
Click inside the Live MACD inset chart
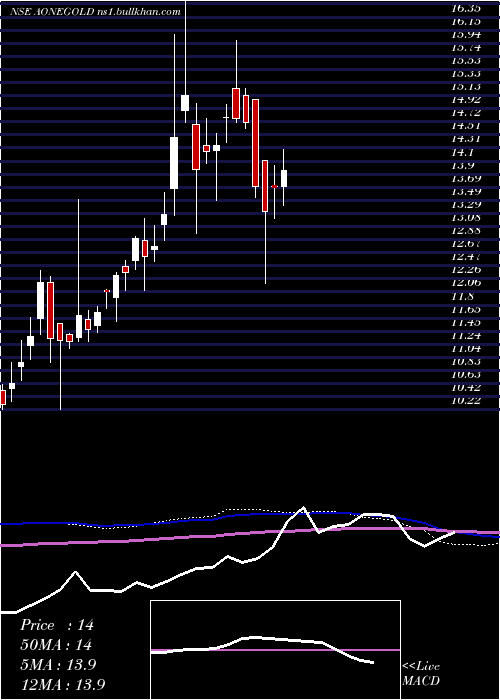(275, 650)
